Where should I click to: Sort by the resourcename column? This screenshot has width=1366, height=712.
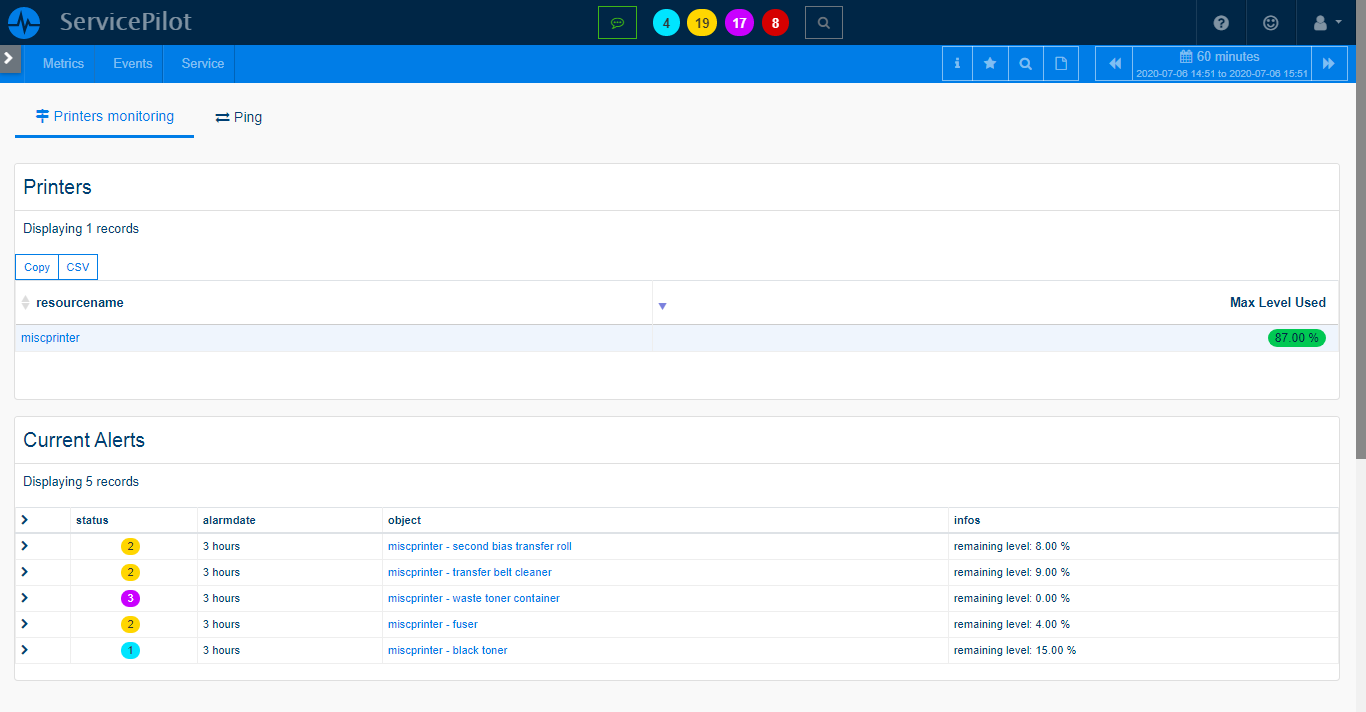pyautogui.click(x=80, y=302)
